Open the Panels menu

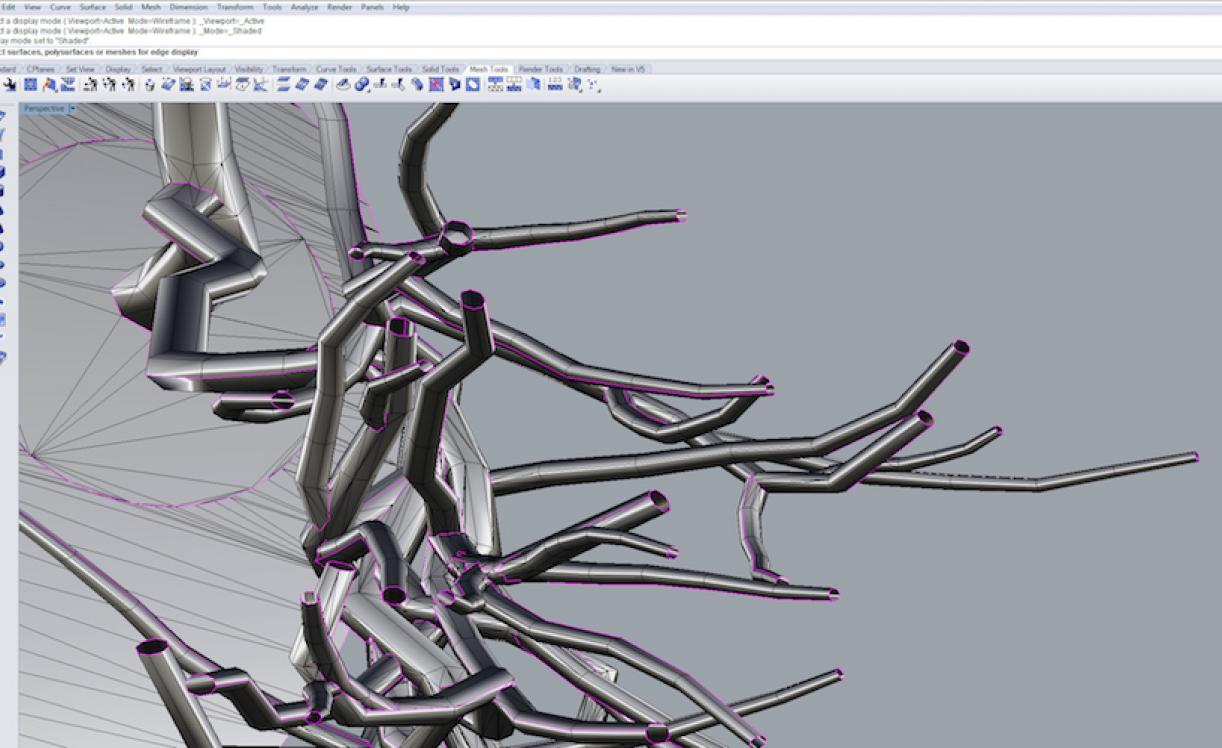[372, 7]
